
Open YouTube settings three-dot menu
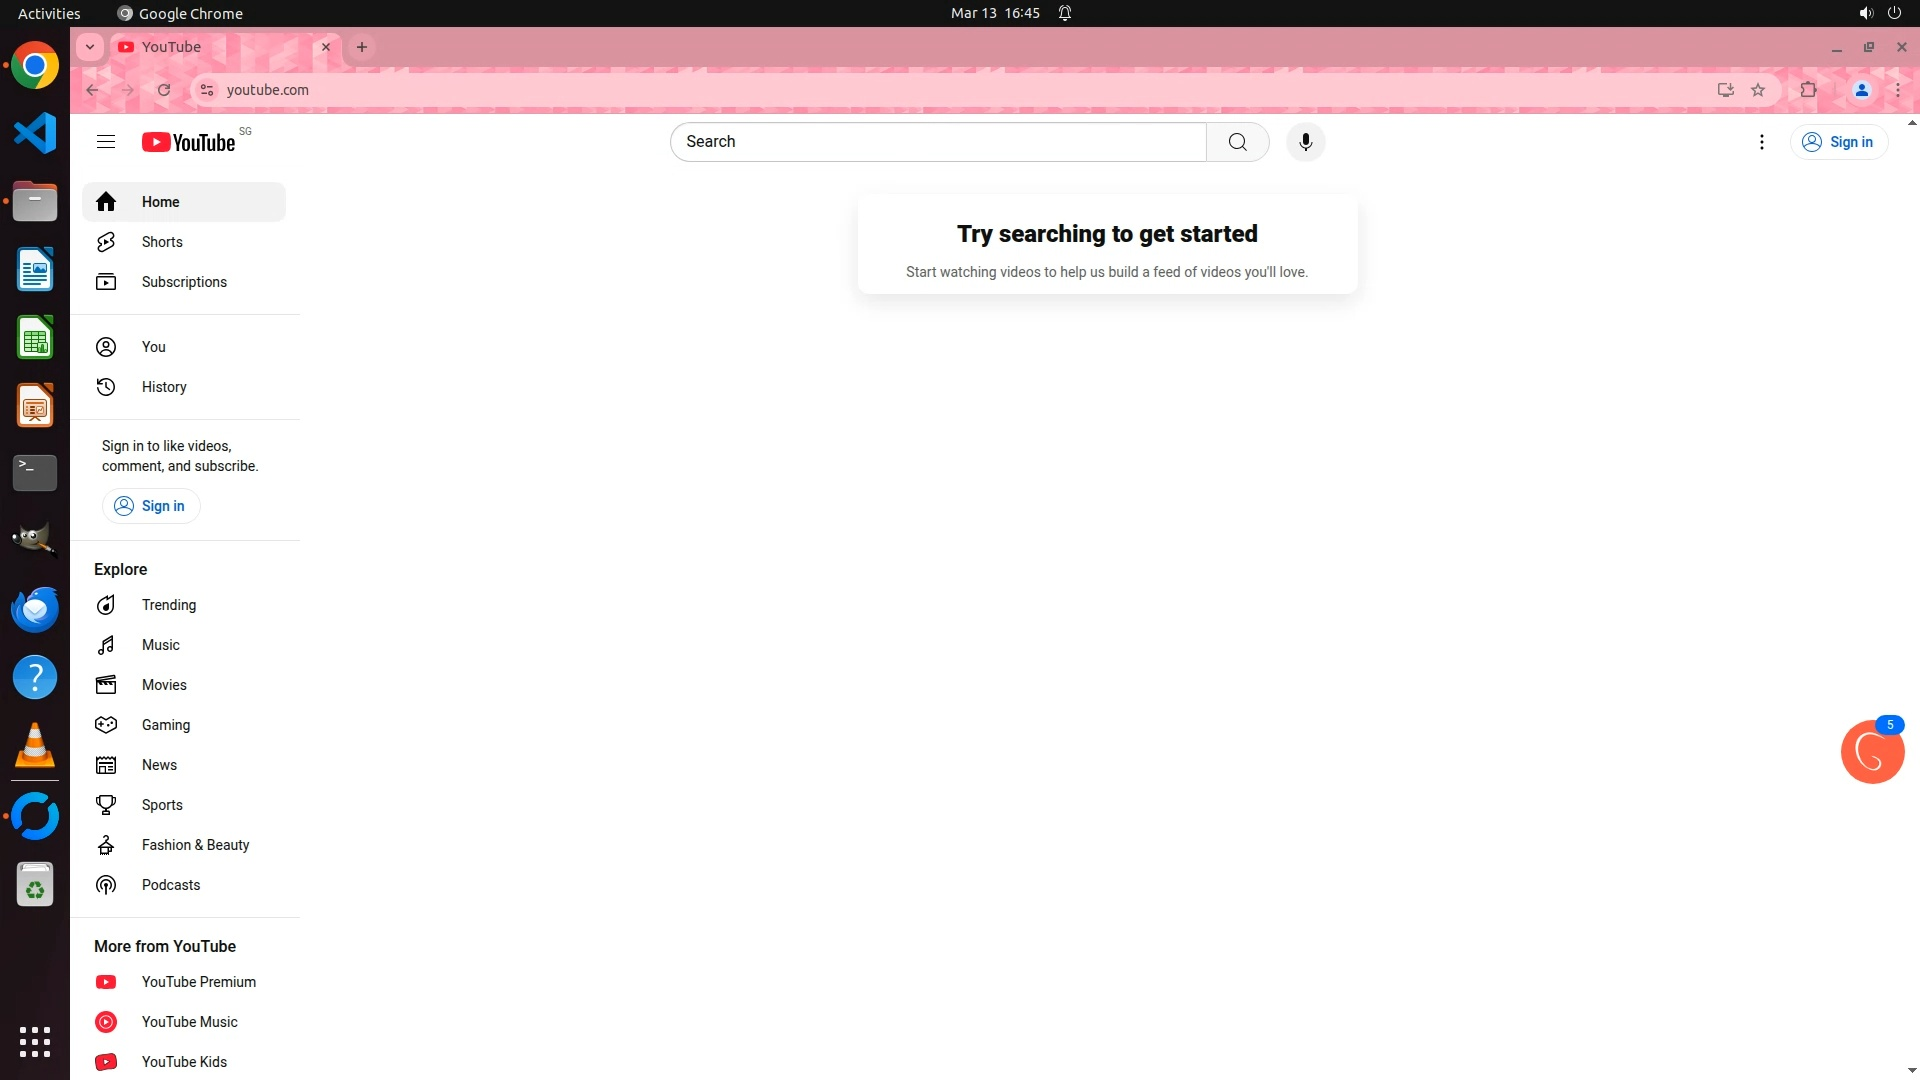click(1761, 142)
